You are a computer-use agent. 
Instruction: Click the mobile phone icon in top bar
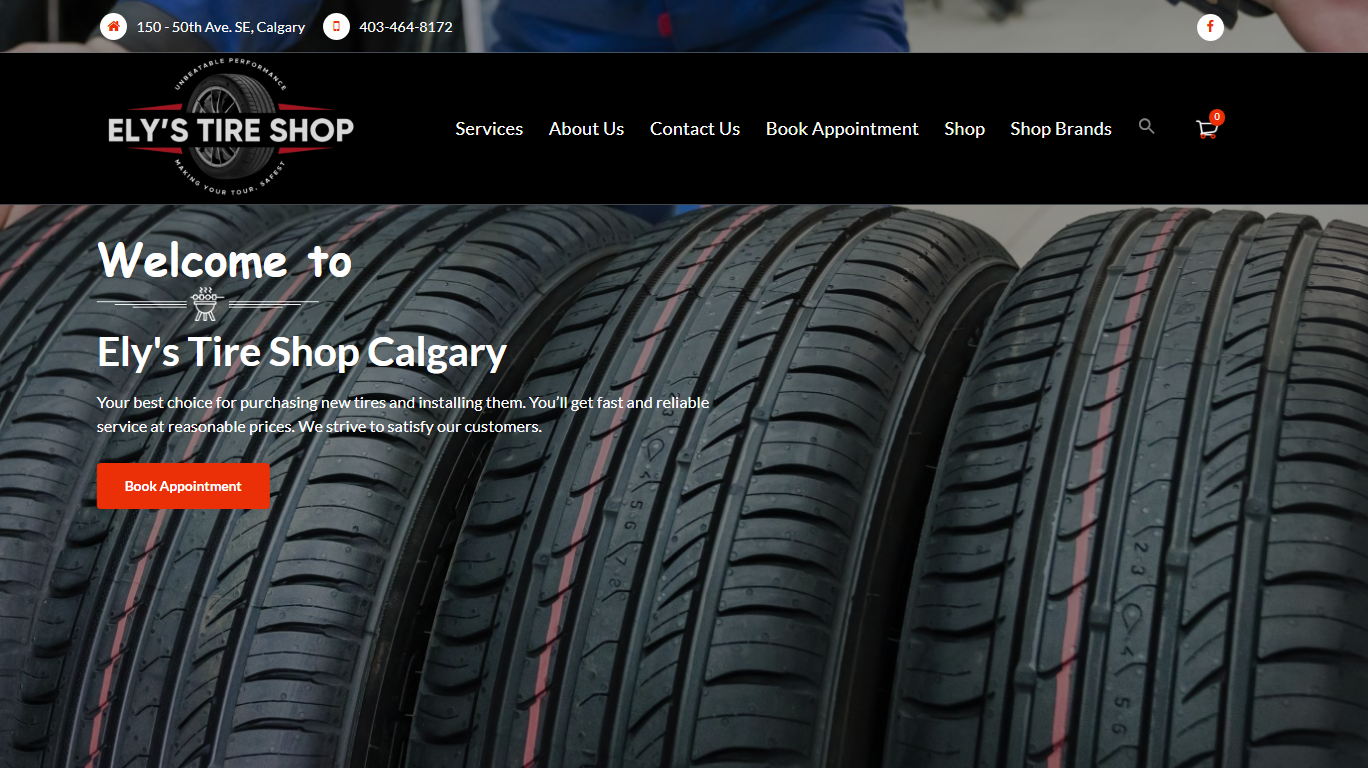(336, 27)
